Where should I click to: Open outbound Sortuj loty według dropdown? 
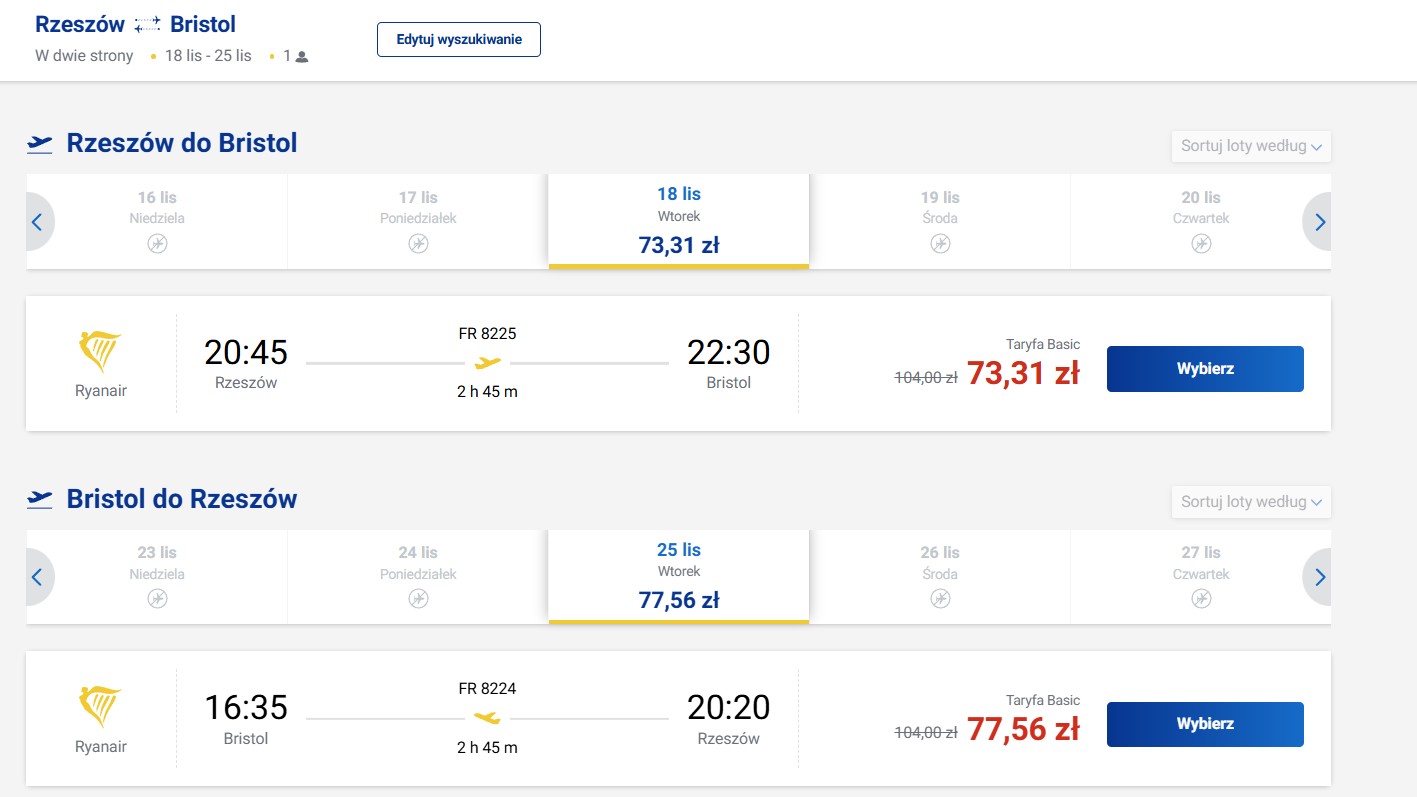[1251, 146]
